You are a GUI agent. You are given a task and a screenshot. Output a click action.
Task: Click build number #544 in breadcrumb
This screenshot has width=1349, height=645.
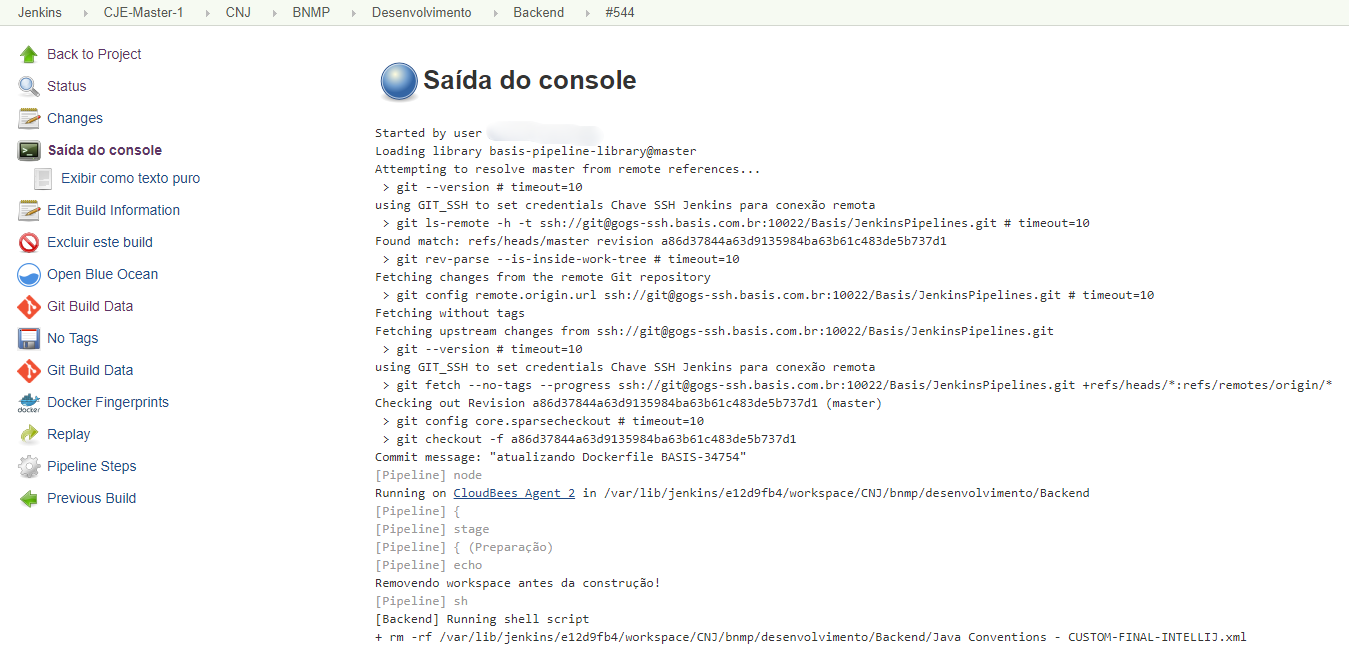click(619, 13)
